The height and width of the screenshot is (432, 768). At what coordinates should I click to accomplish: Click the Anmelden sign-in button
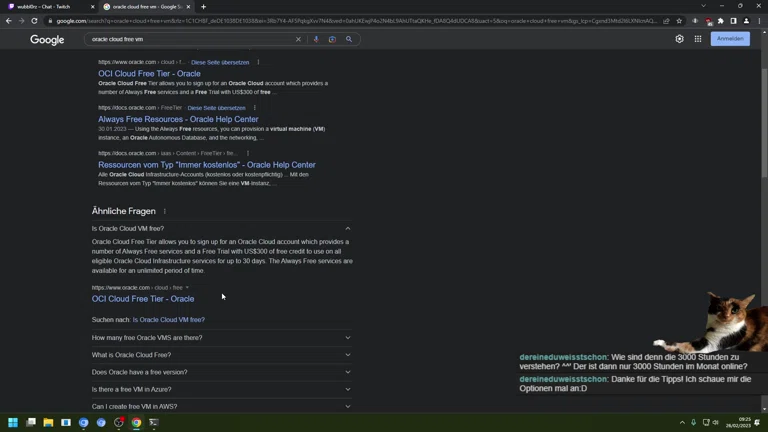coord(730,39)
